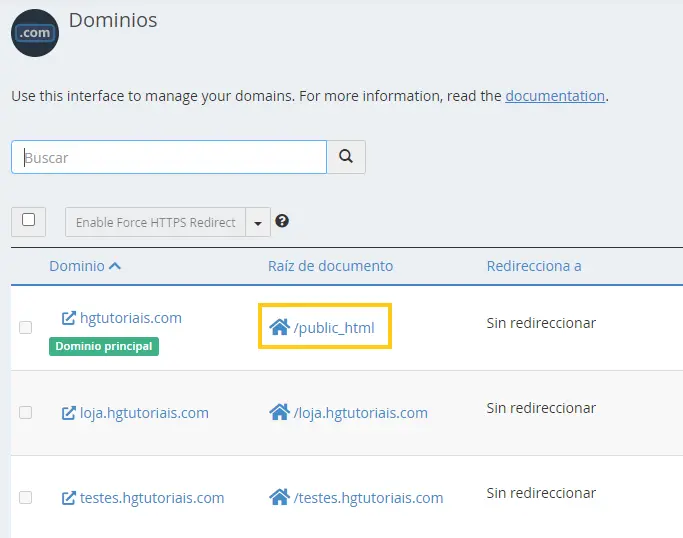The width and height of the screenshot is (683, 538).
Task: Click Redirecciona a column header
Action: tap(534, 266)
